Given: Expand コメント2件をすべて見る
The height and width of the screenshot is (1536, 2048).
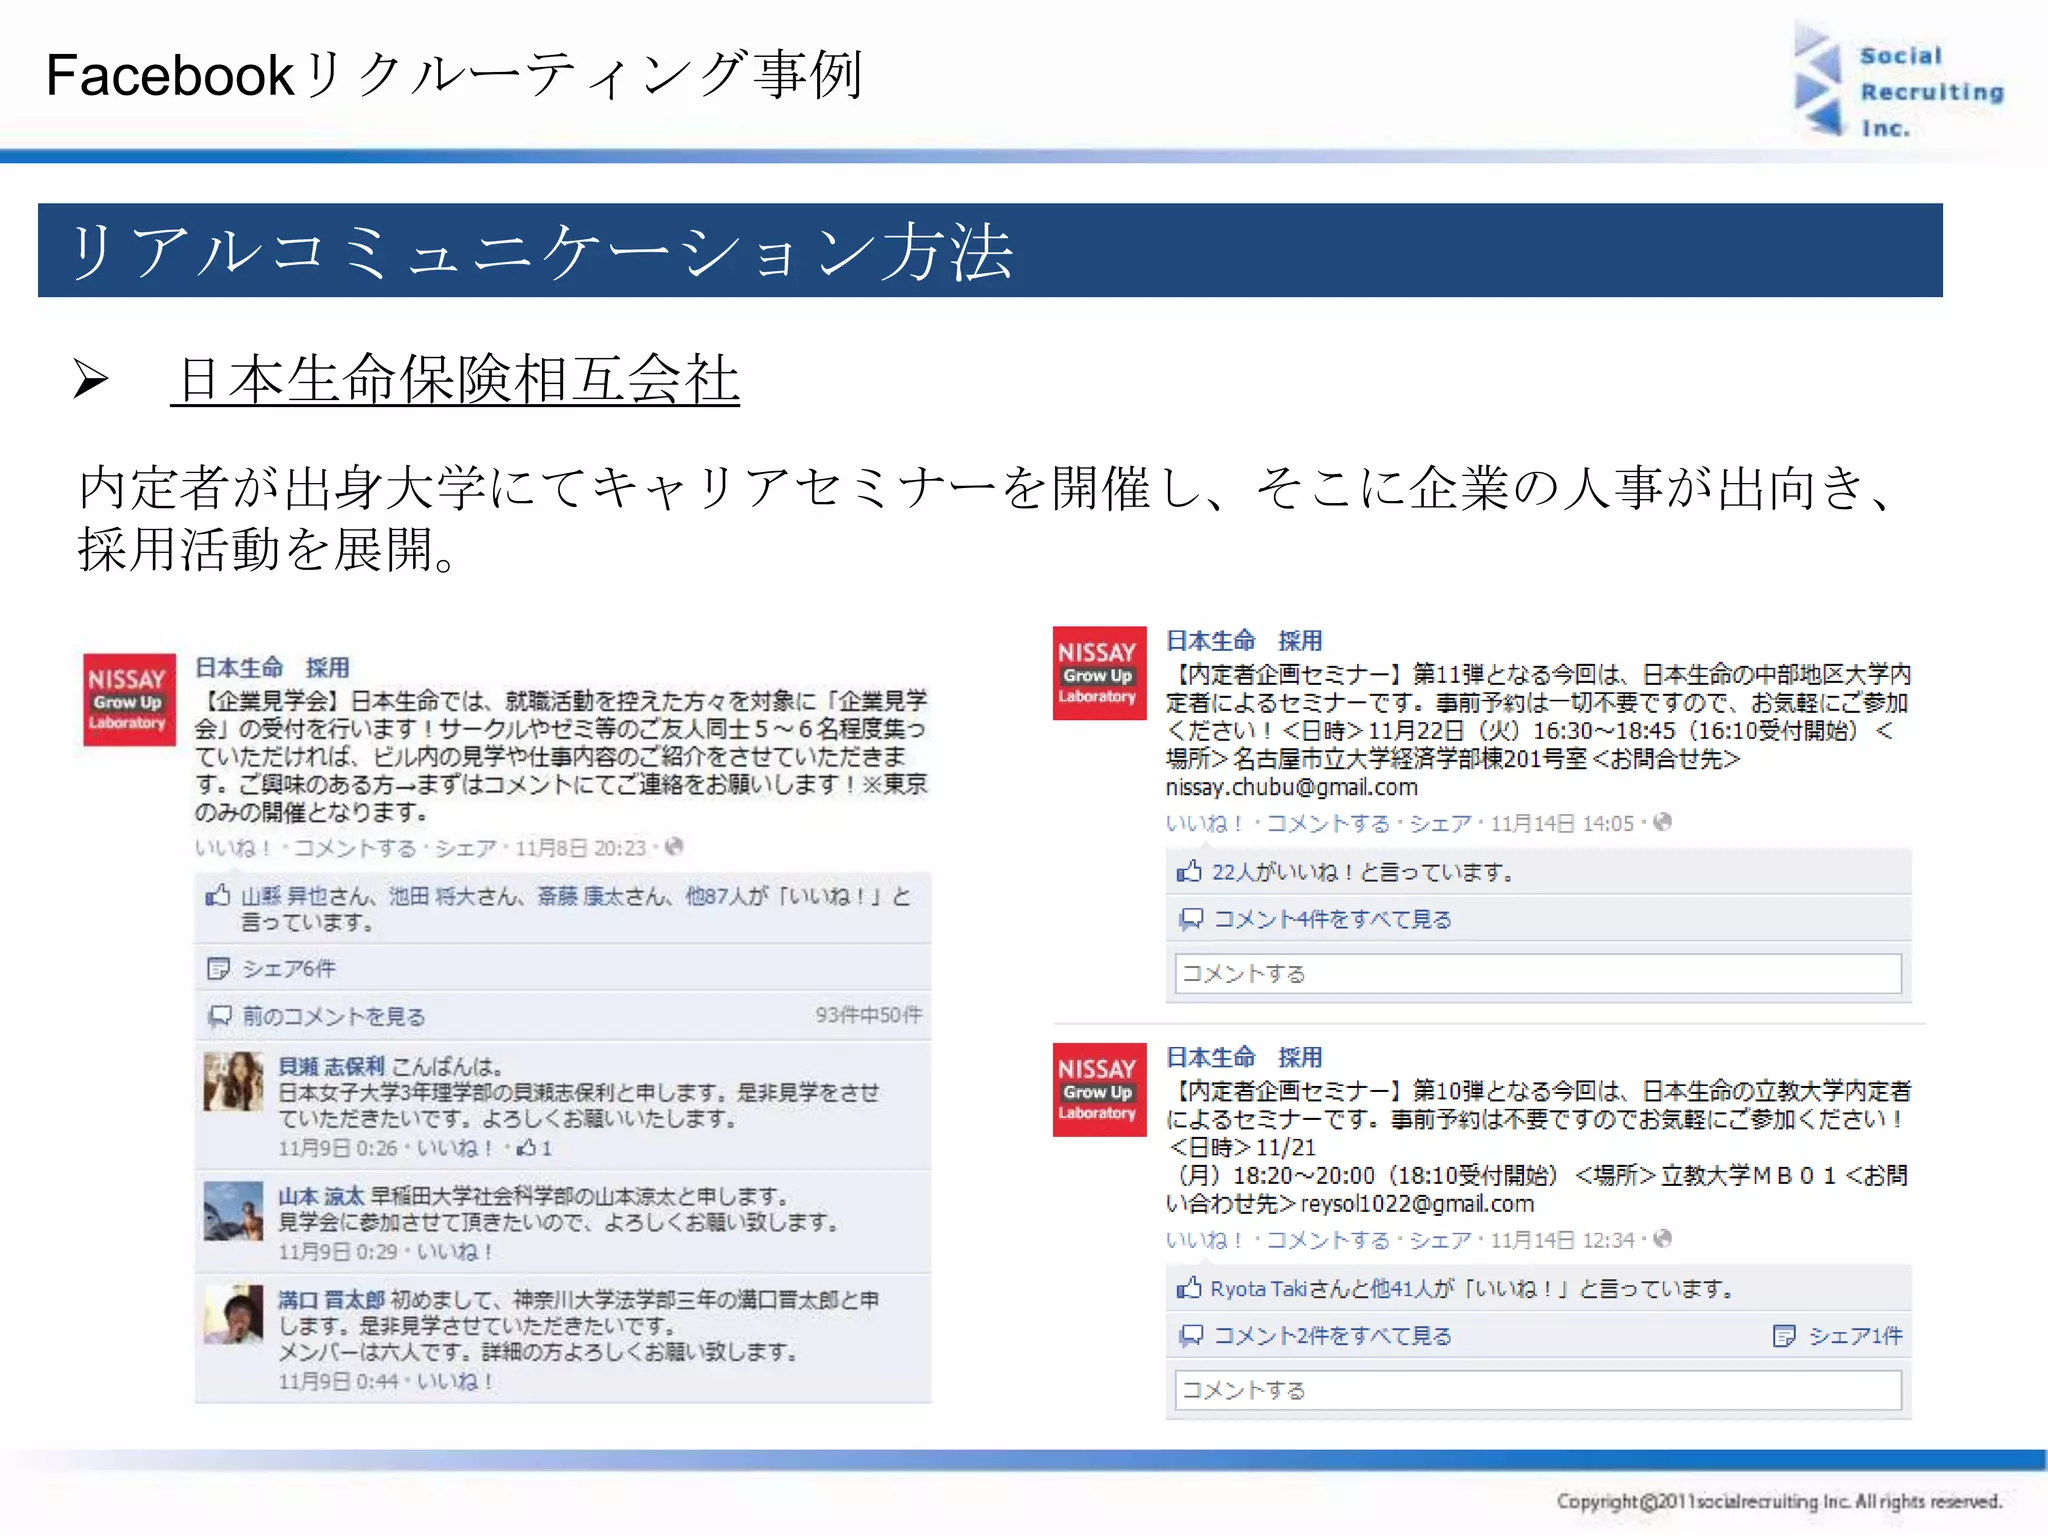Looking at the screenshot, I should [1332, 1335].
